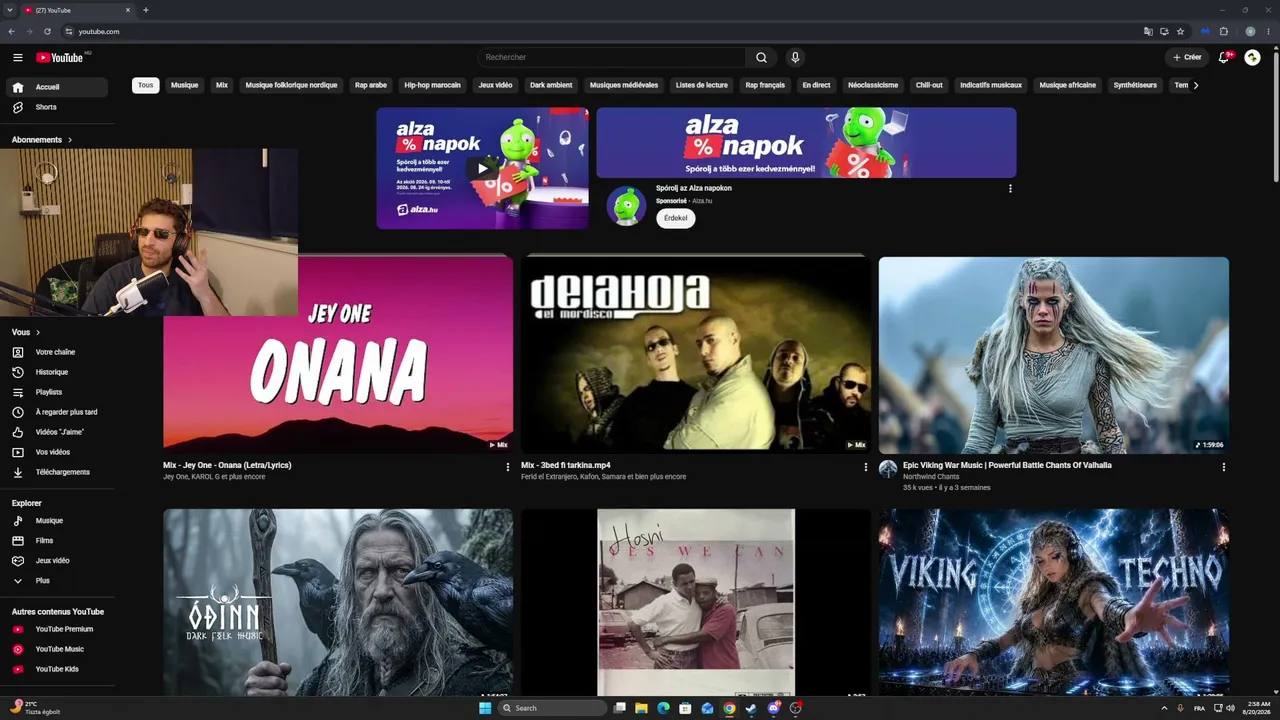Click the Translate page icon in address bar

(1148, 31)
